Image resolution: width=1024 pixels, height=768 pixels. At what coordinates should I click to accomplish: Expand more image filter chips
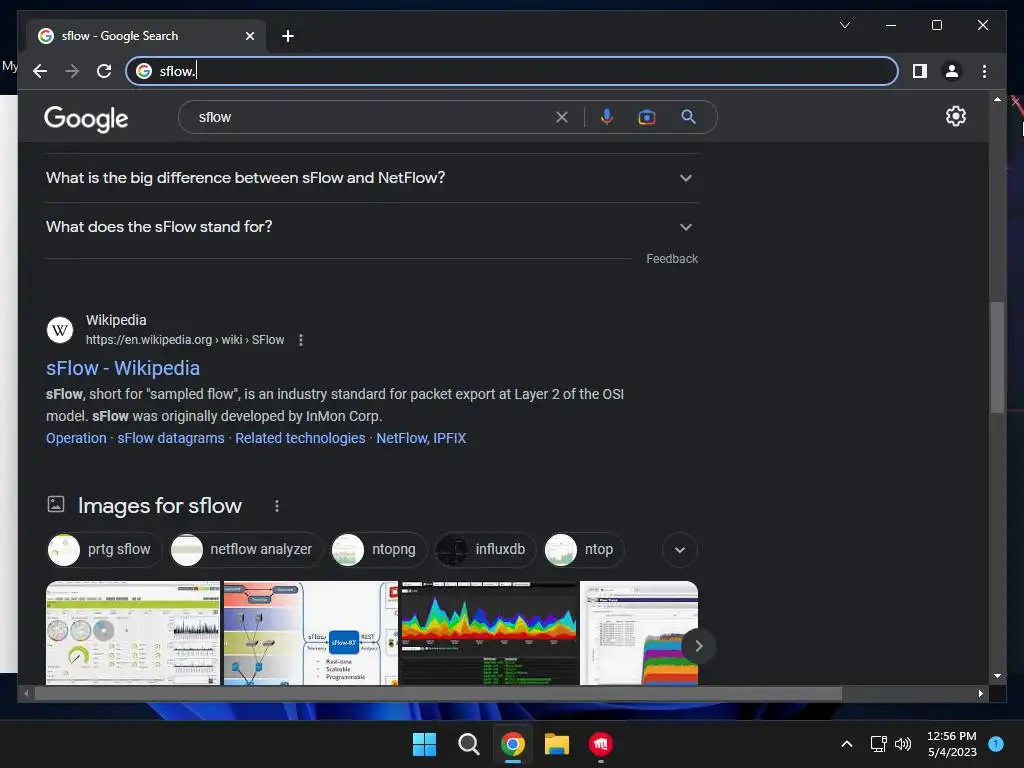680,550
